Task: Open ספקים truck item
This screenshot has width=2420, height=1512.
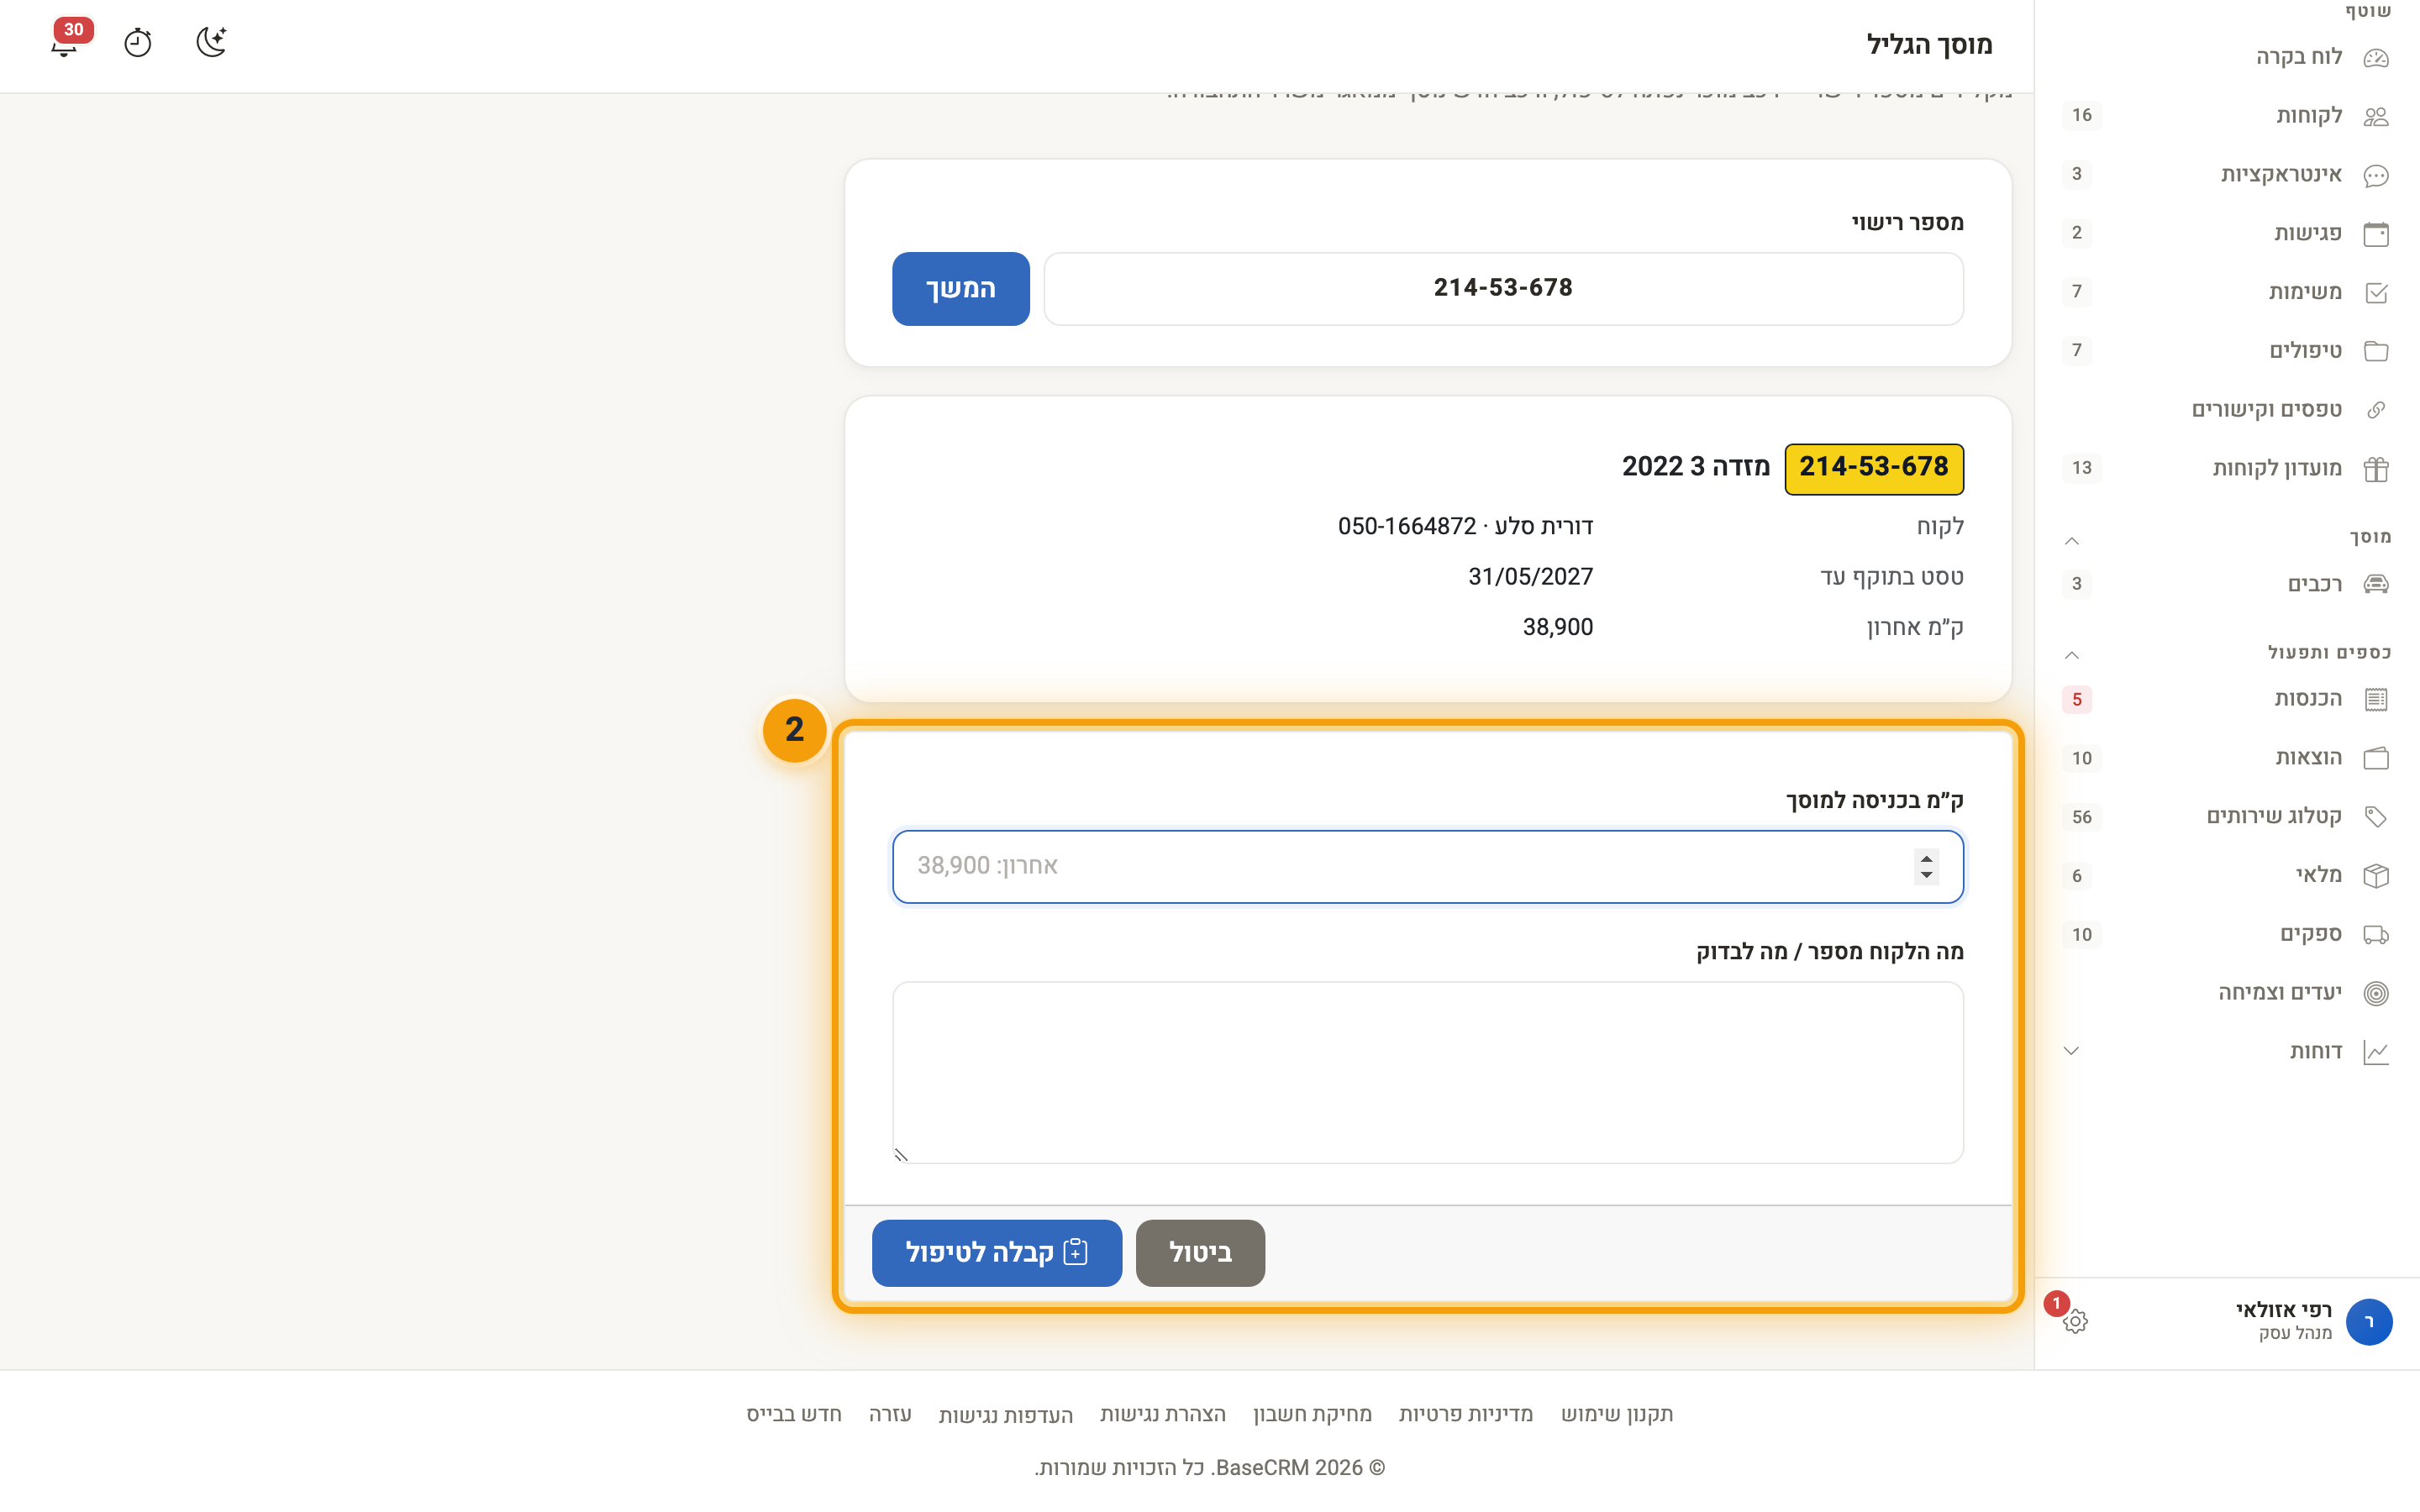Action: (x=2227, y=934)
